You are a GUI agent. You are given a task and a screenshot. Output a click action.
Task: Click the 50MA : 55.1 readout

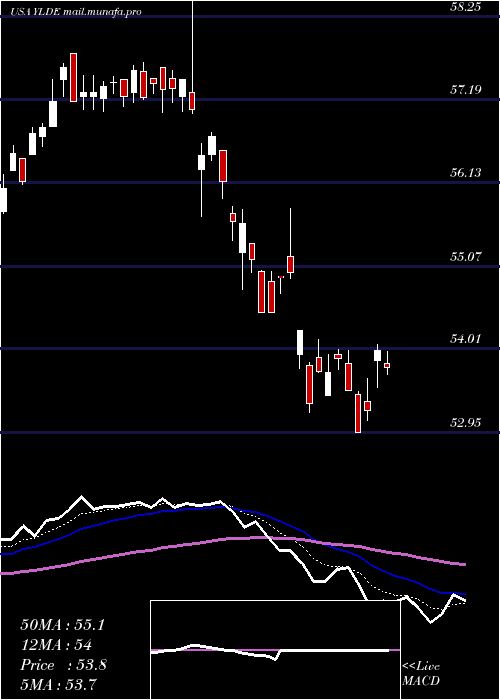click(x=62, y=625)
